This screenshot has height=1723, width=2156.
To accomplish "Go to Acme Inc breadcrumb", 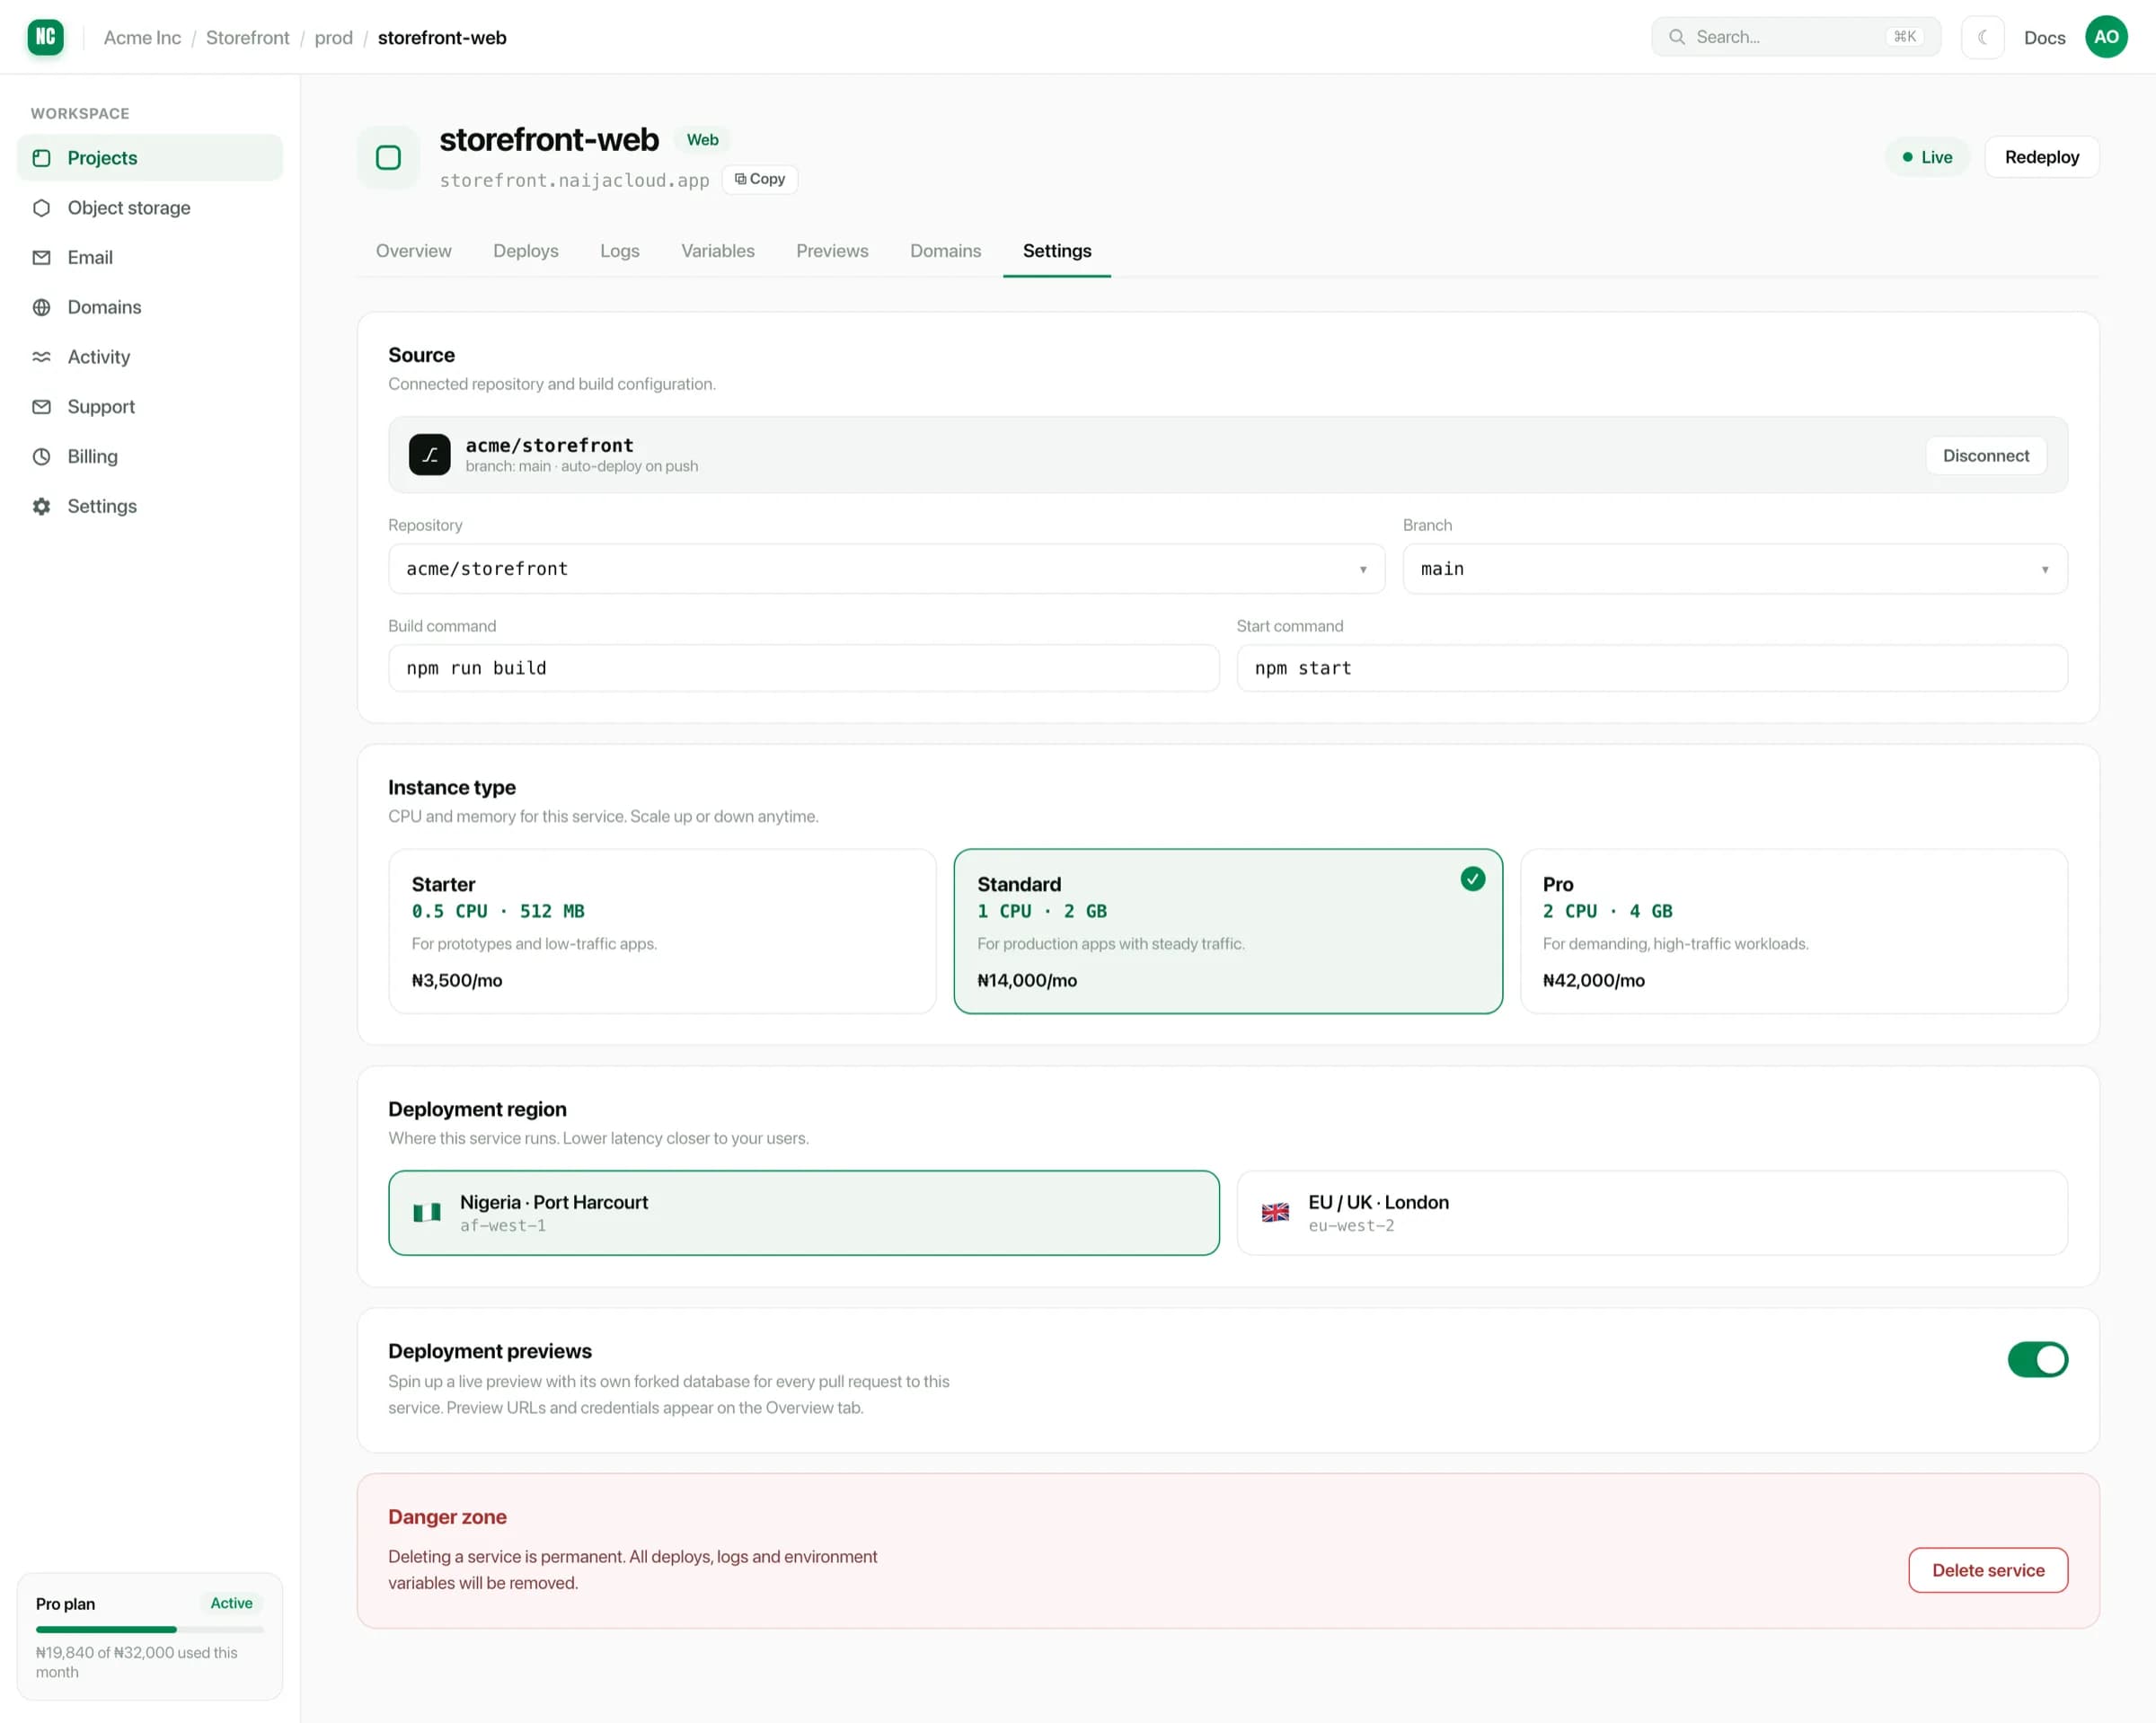I will click(142, 37).
